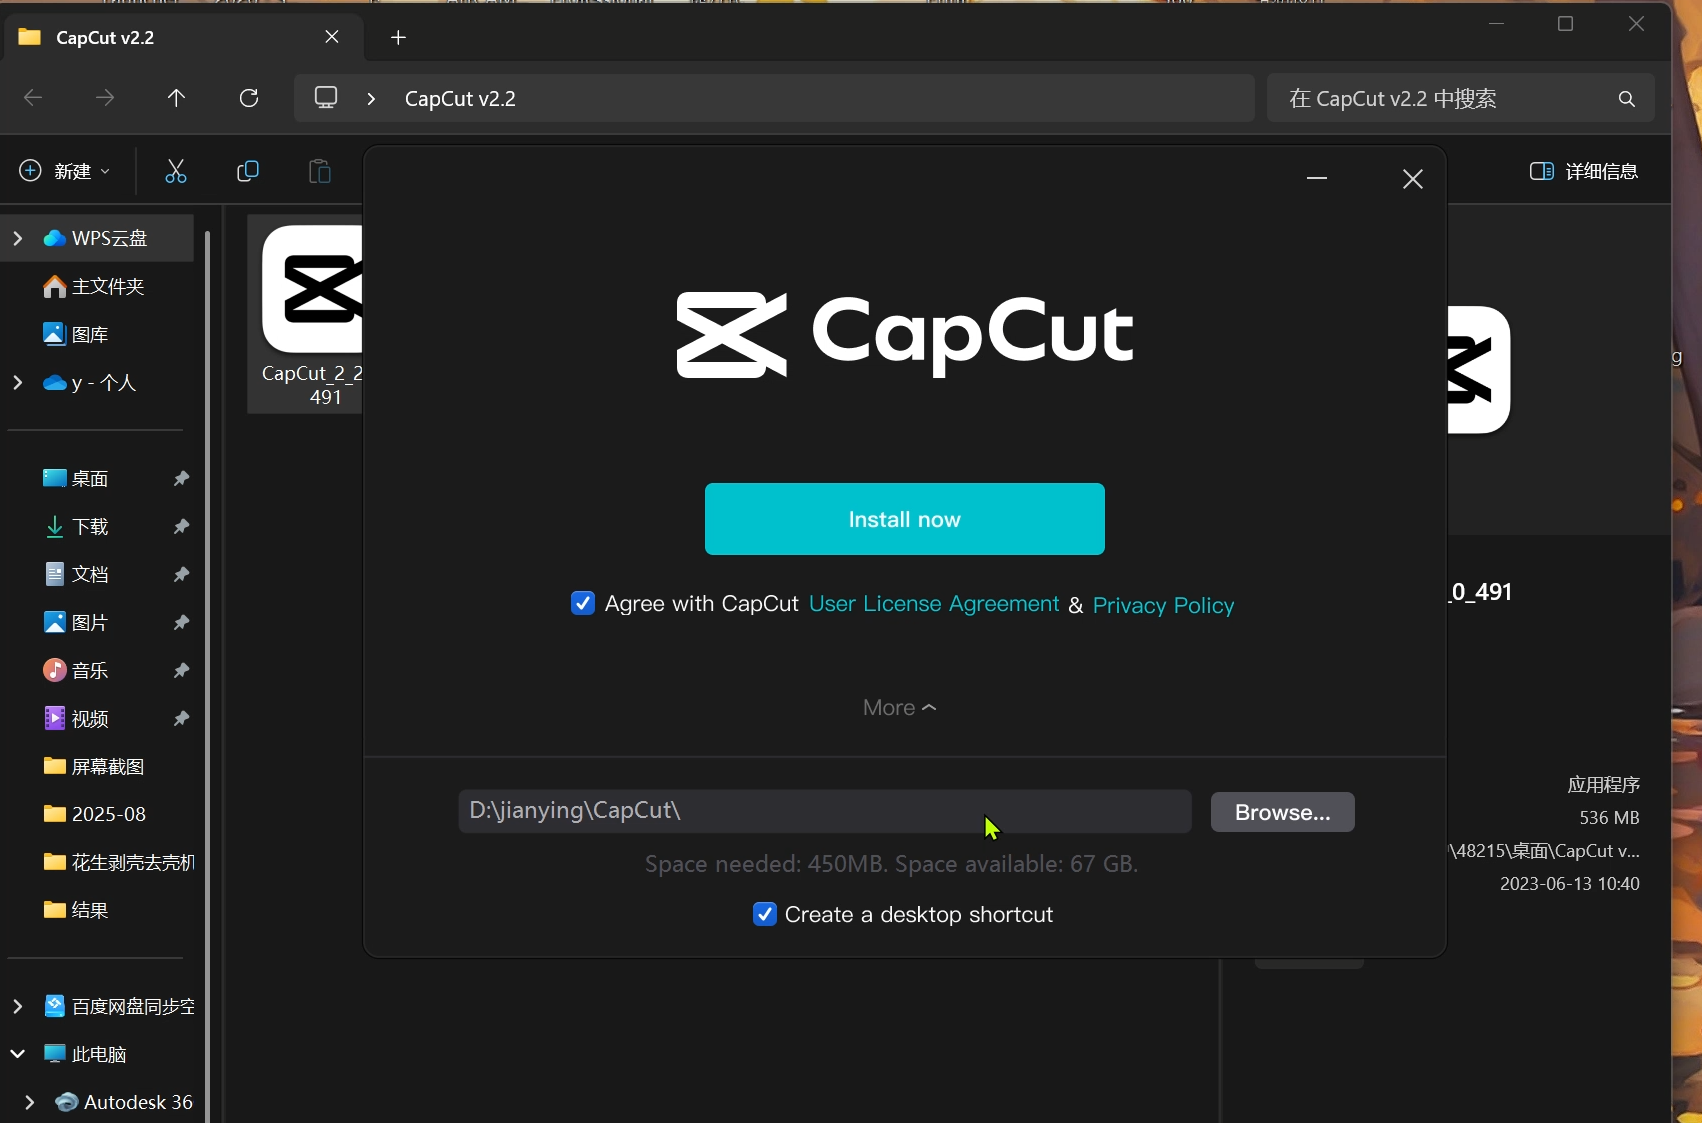Click the search magnifier icon
This screenshot has height=1123, width=1702.
coord(1627,98)
